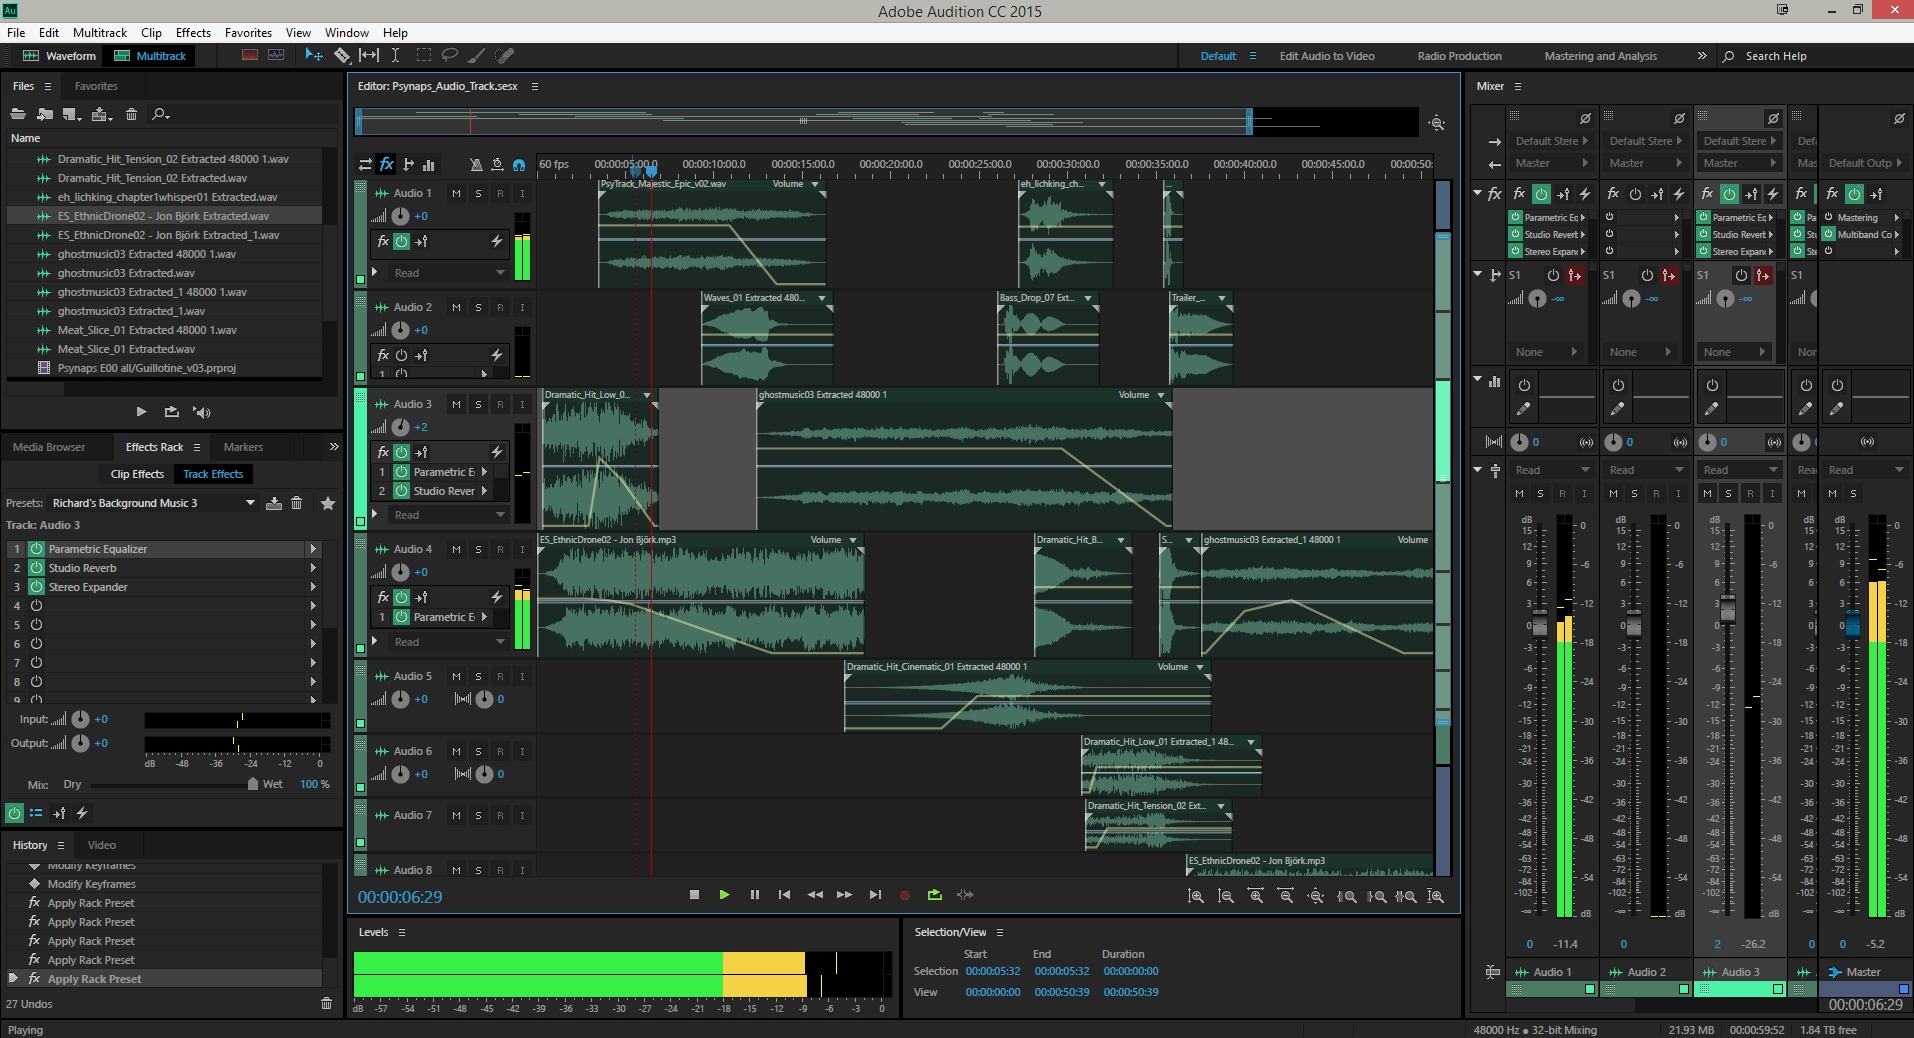Mute the Audio 5 track

(456, 676)
